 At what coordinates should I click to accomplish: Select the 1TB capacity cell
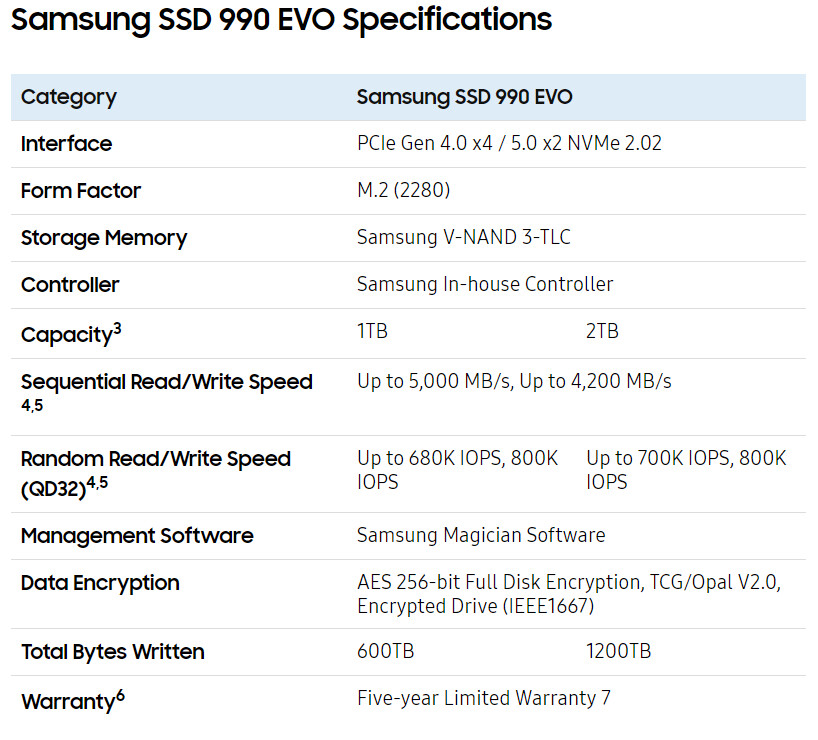pyautogui.click(x=372, y=331)
